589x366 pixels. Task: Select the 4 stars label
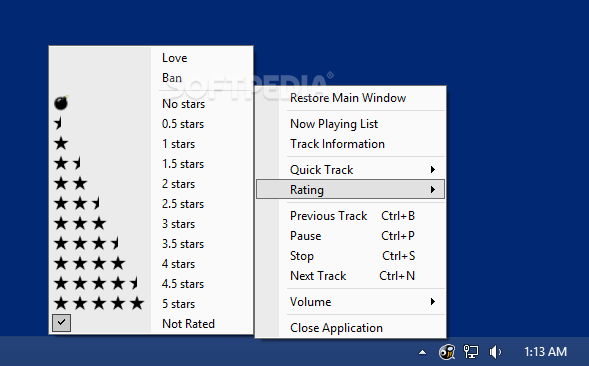(x=178, y=263)
